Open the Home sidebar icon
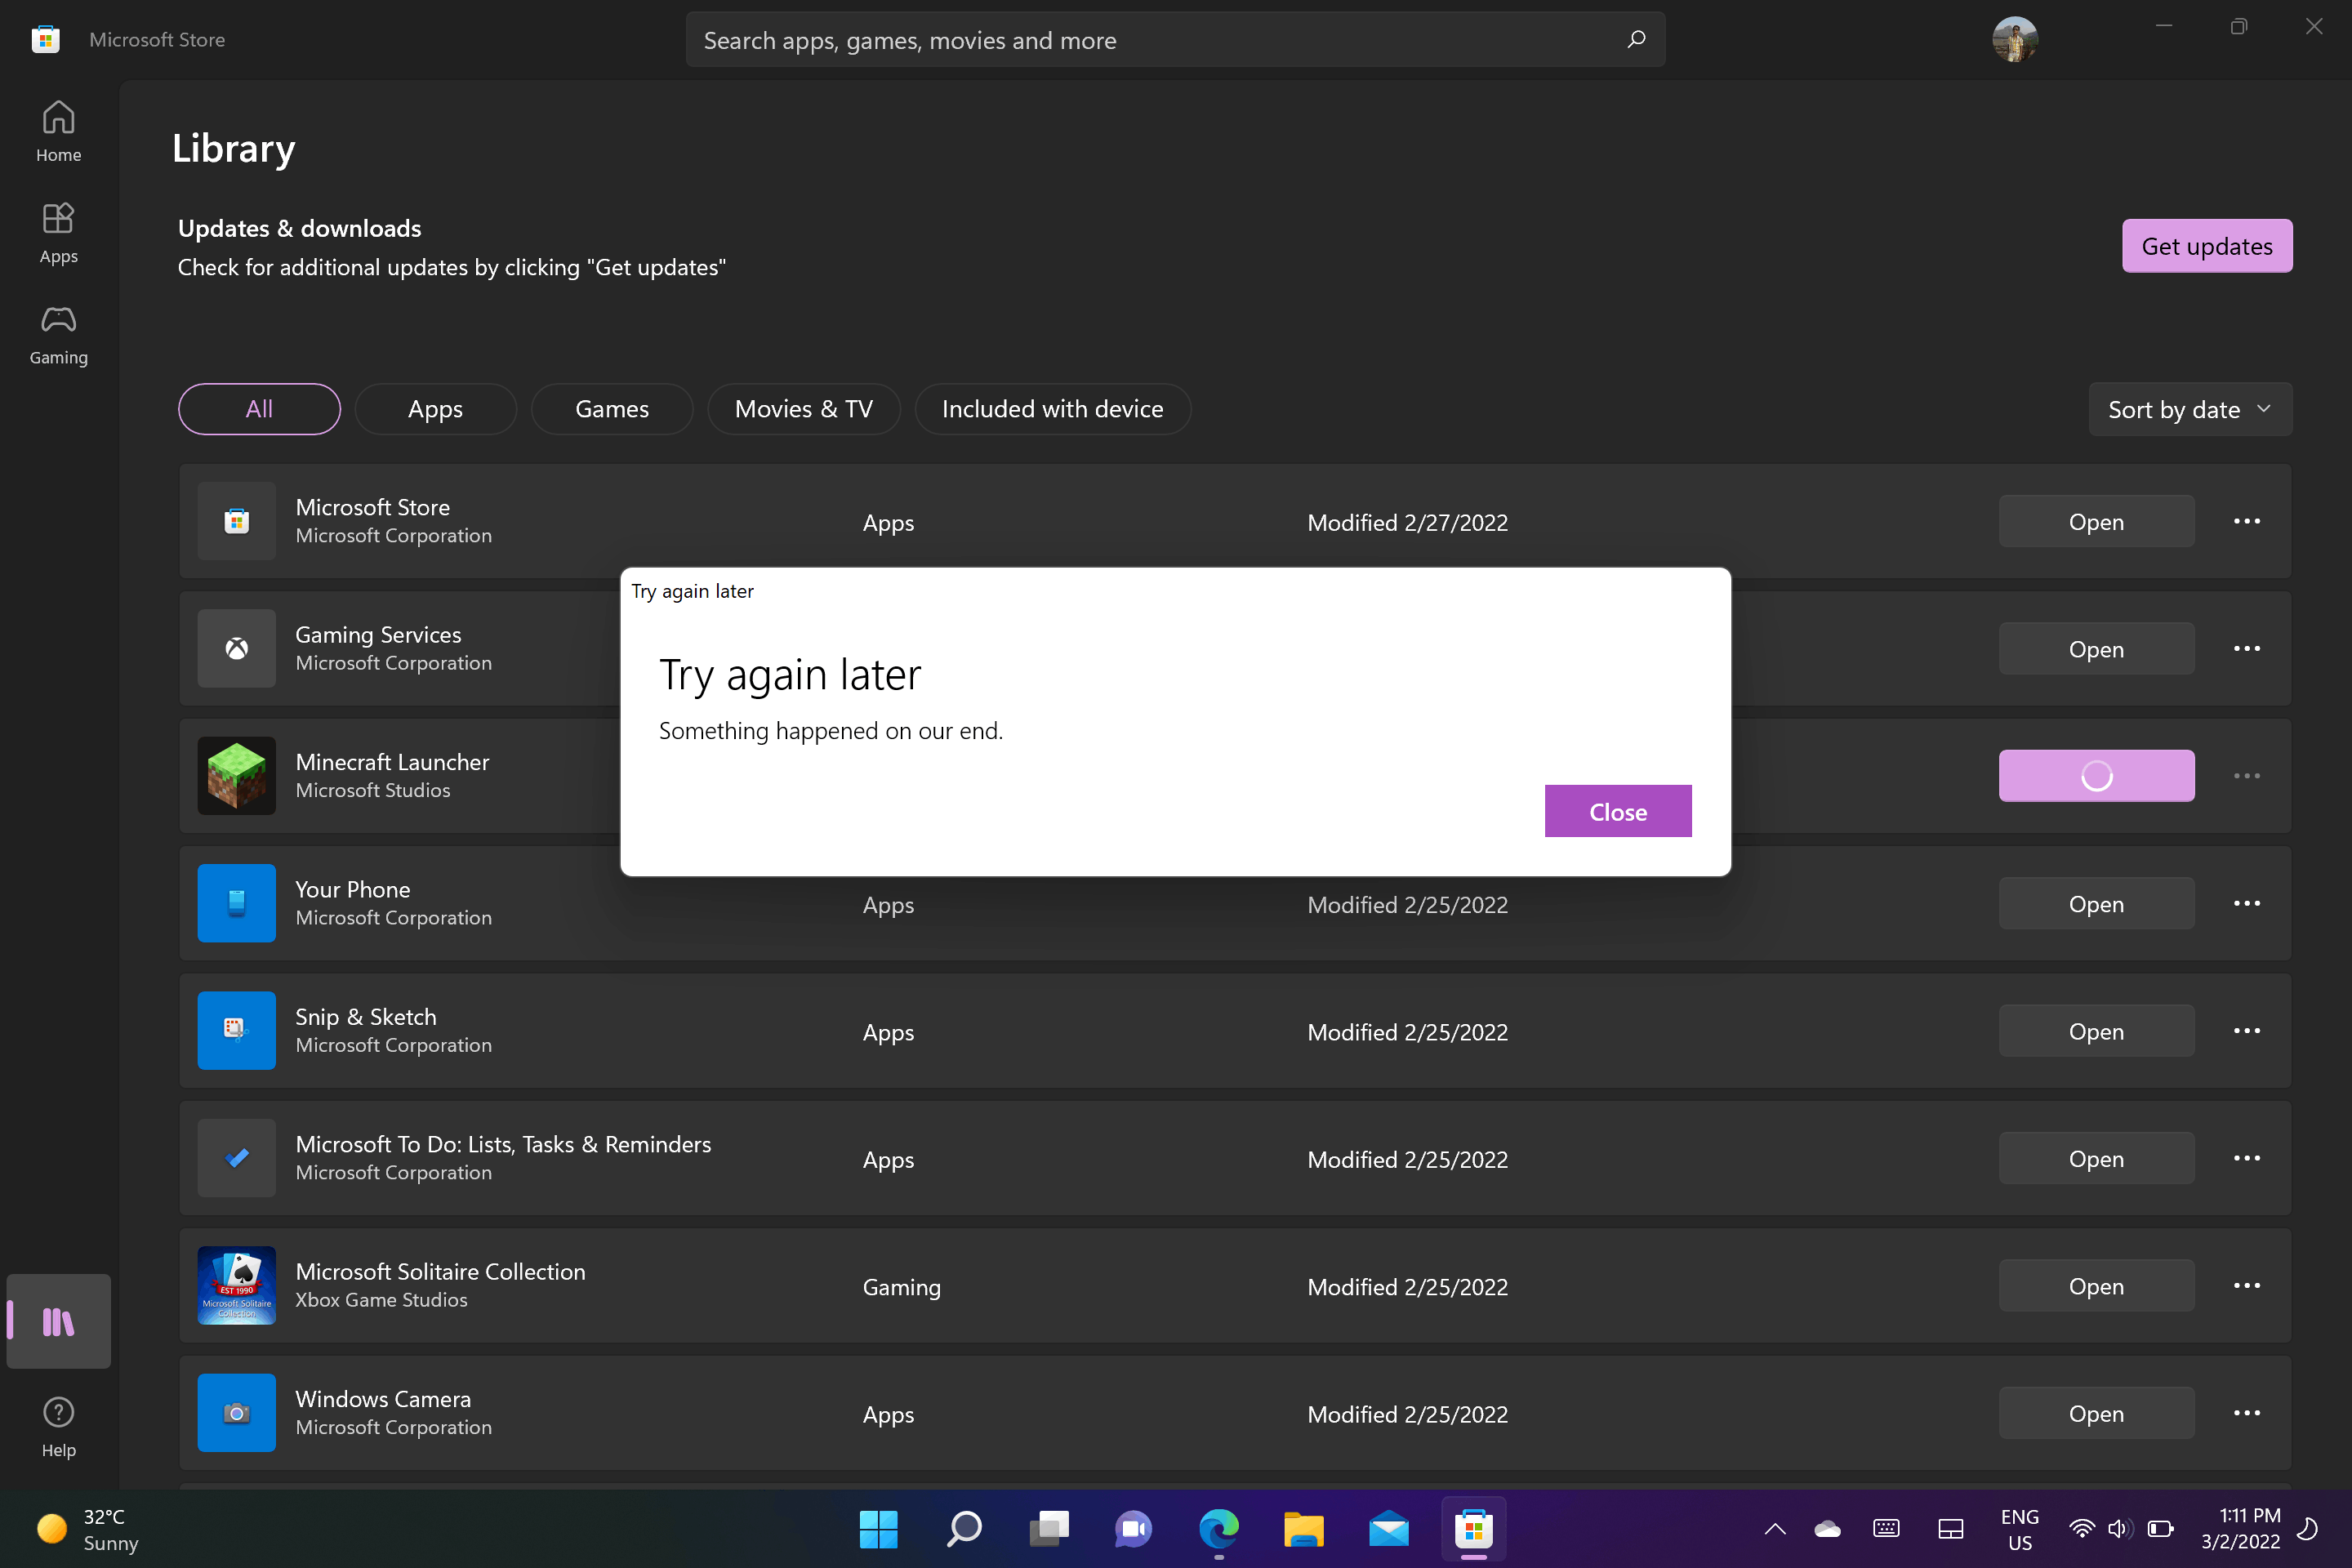 click(x=58, y=131)
